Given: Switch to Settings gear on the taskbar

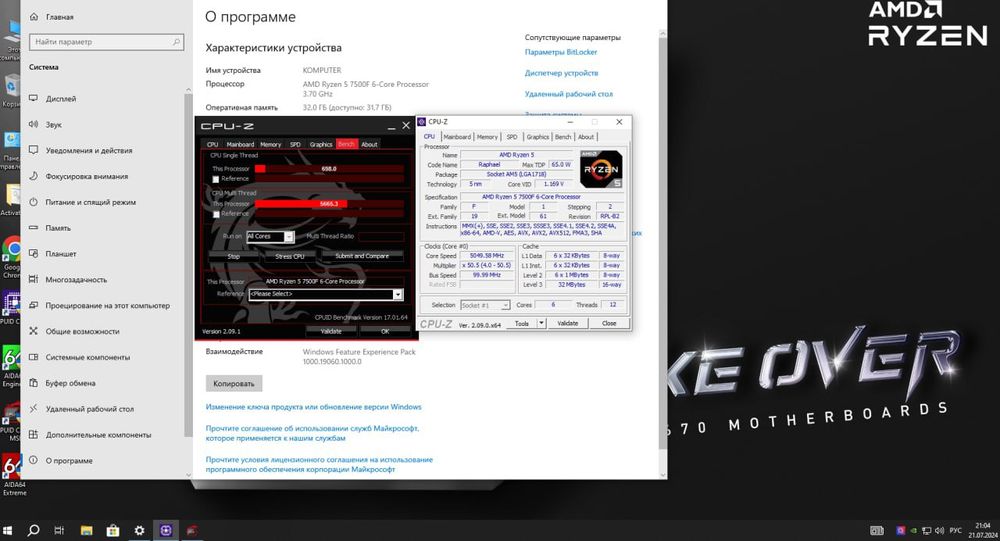Looking at the screenshot, I should tap(139, 530).
